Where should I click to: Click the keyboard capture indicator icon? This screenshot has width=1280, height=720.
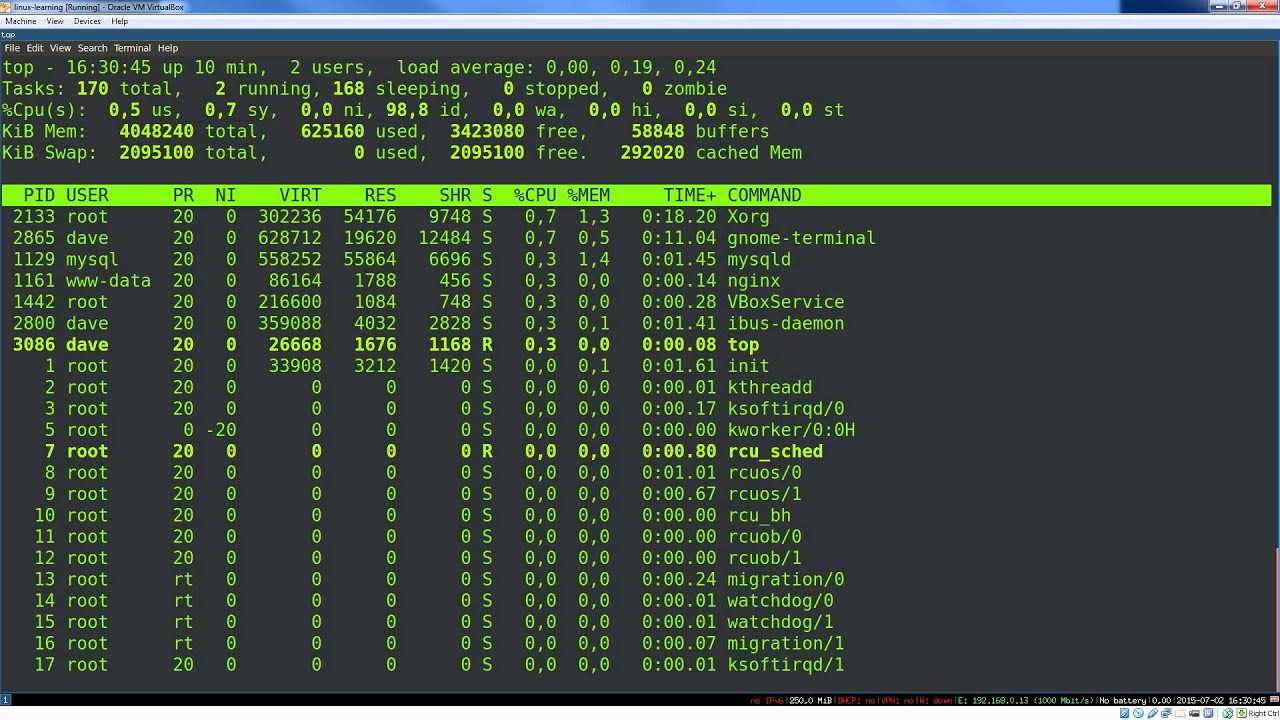click(x=1242, y=712)
